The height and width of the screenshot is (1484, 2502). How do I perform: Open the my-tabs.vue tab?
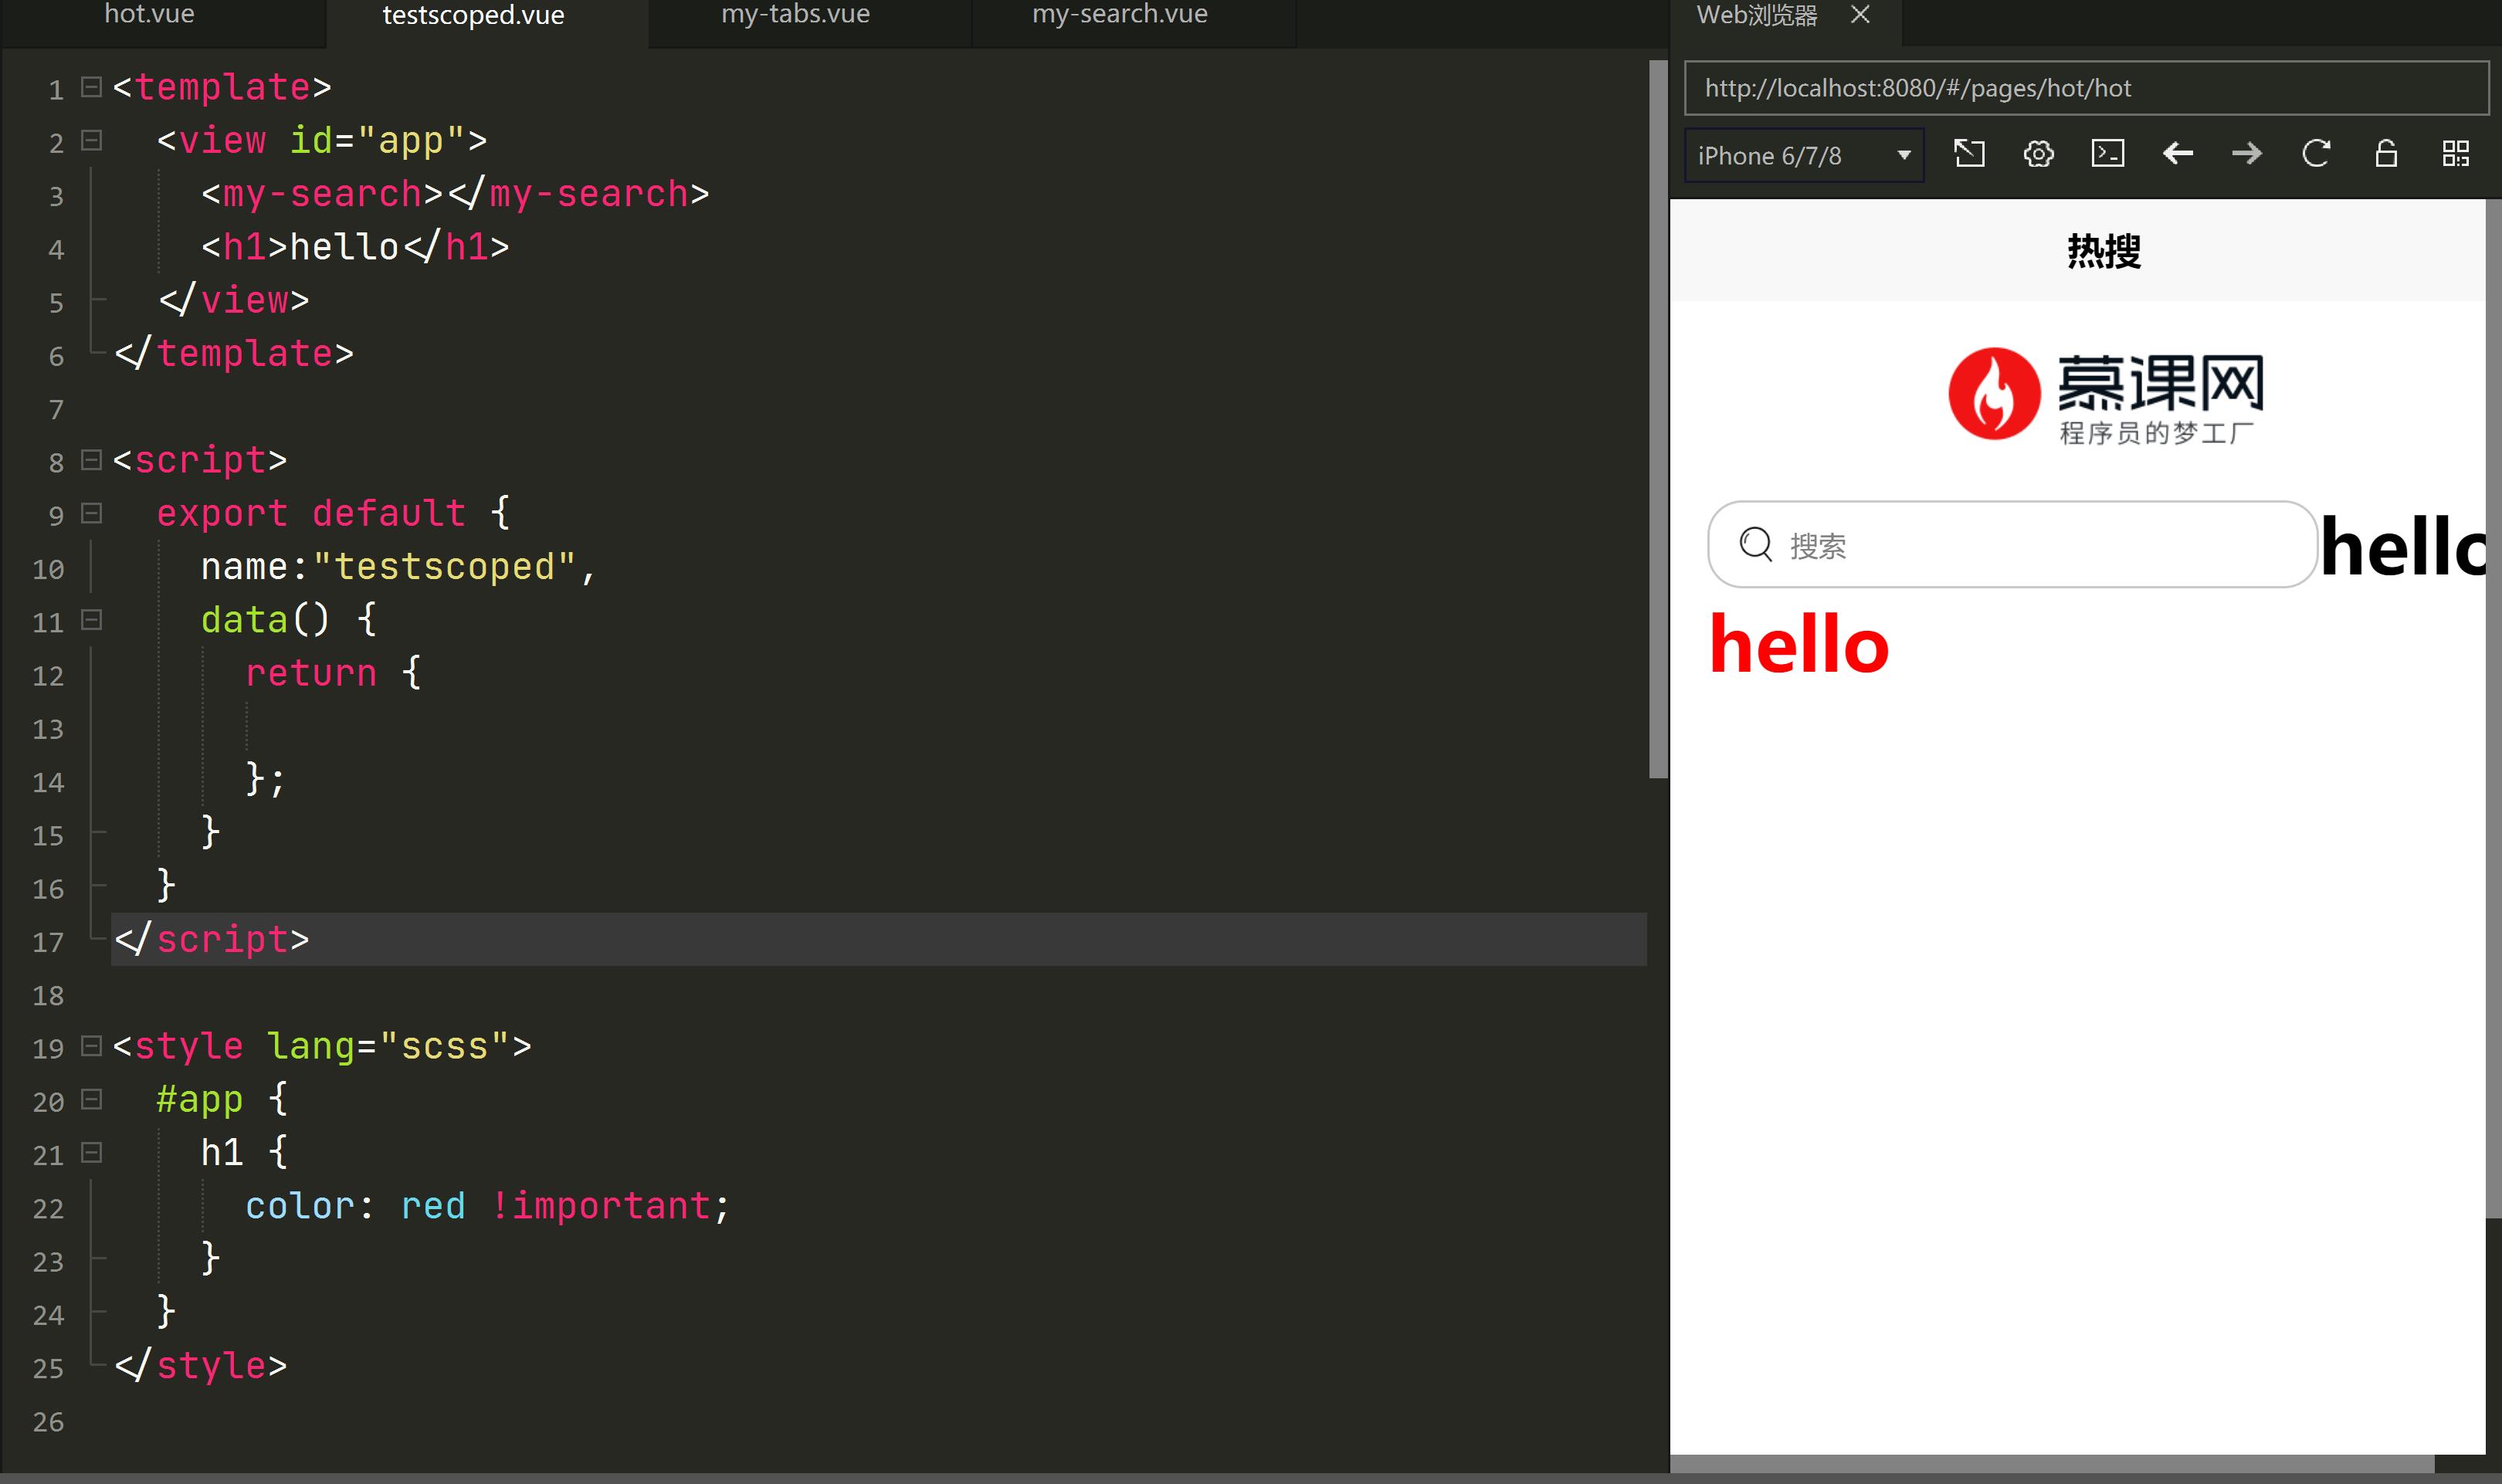[795, 15]
